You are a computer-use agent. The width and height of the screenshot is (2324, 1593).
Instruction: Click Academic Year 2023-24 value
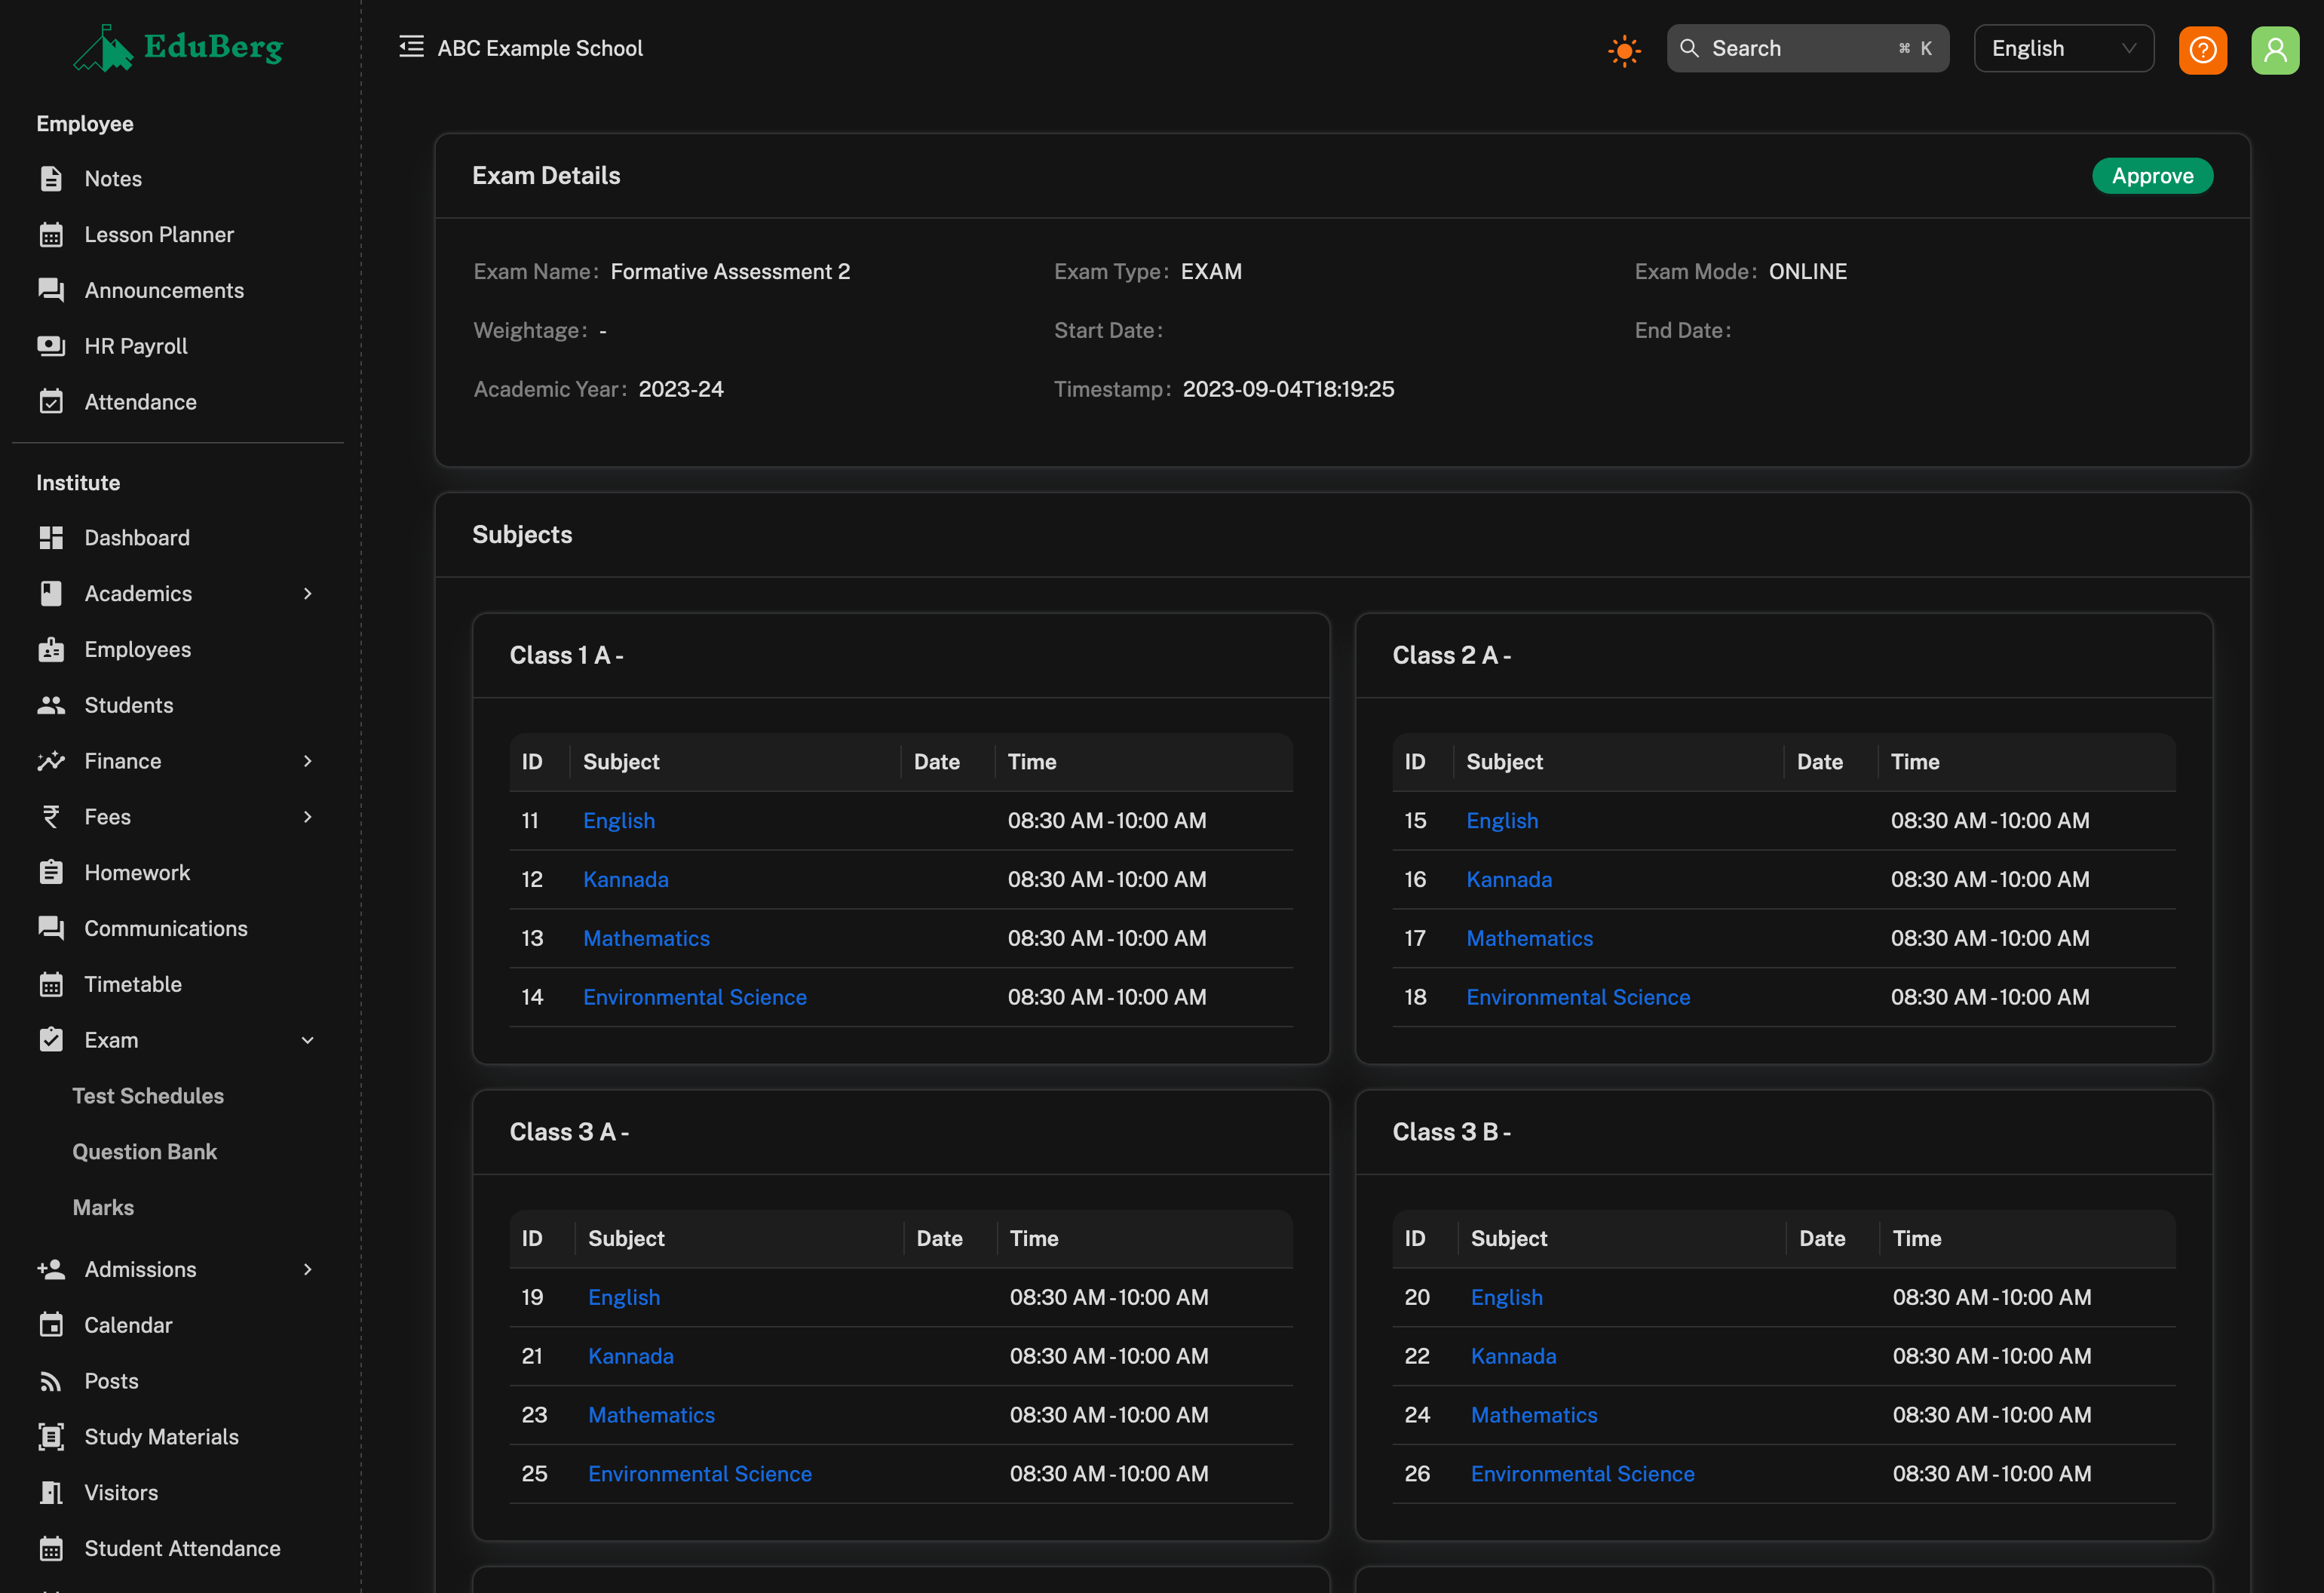click(x=681, y=389)
